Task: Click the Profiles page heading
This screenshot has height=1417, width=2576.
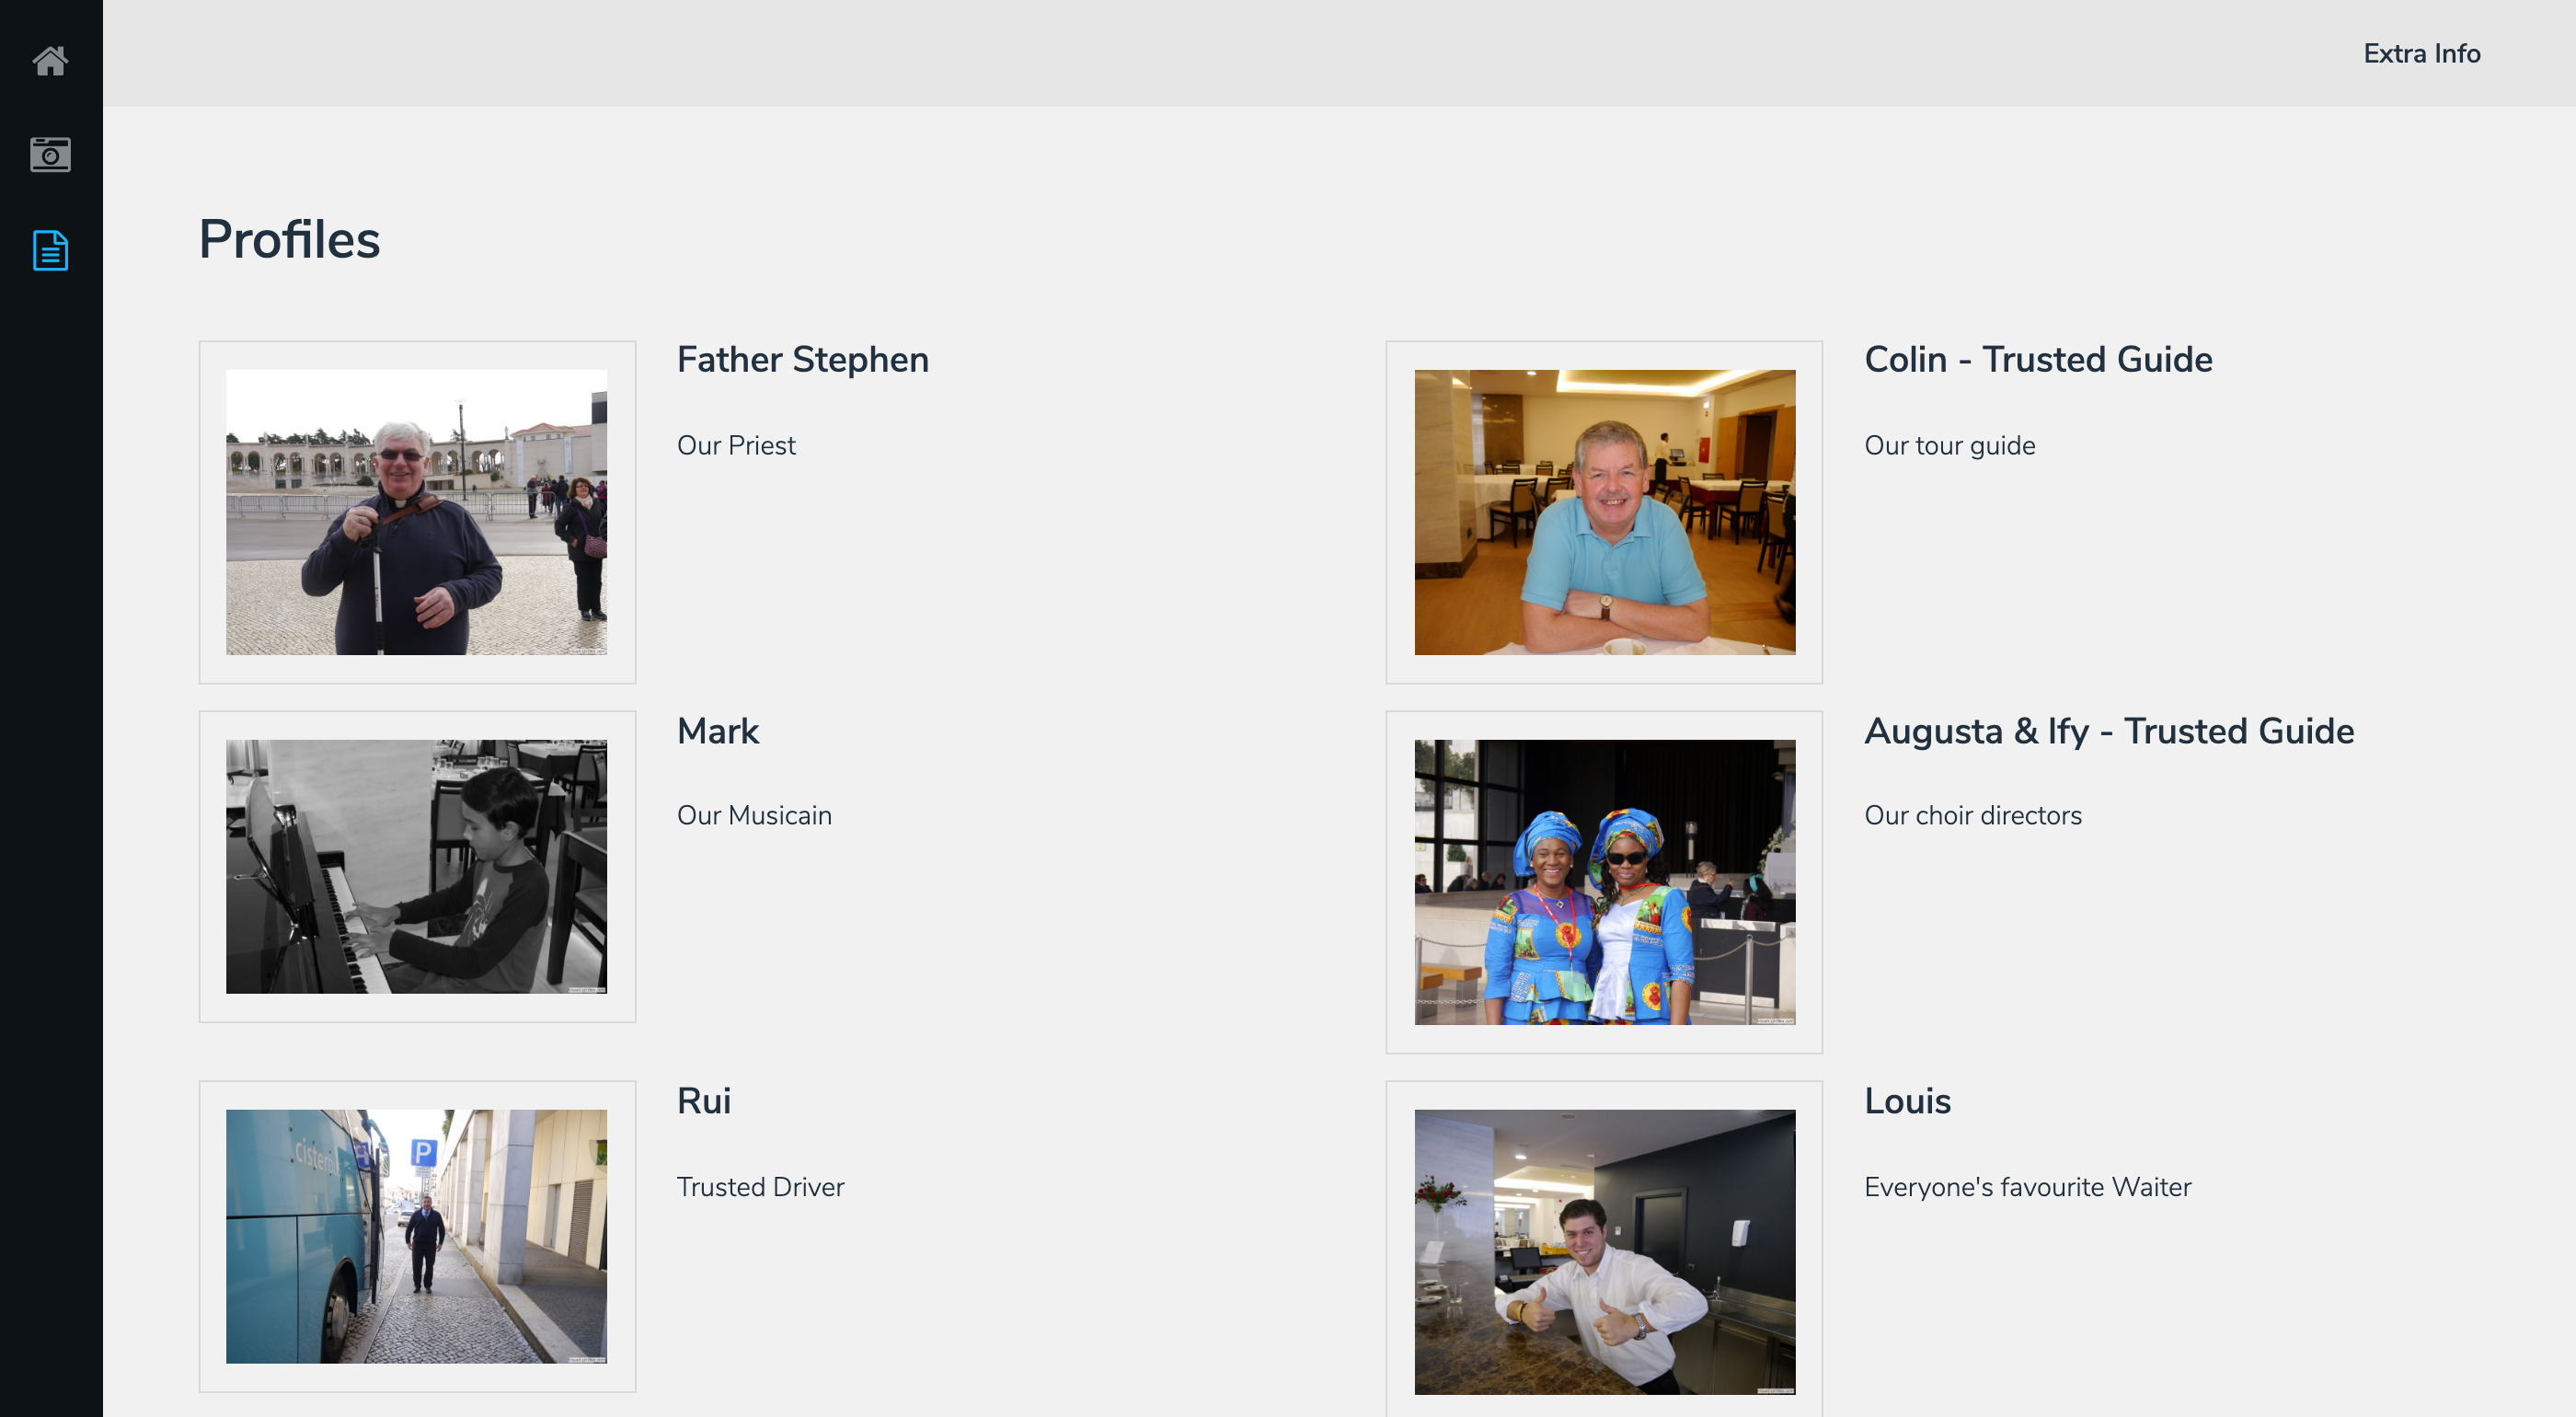Action: pyautogui.click(x=289, y=240)
